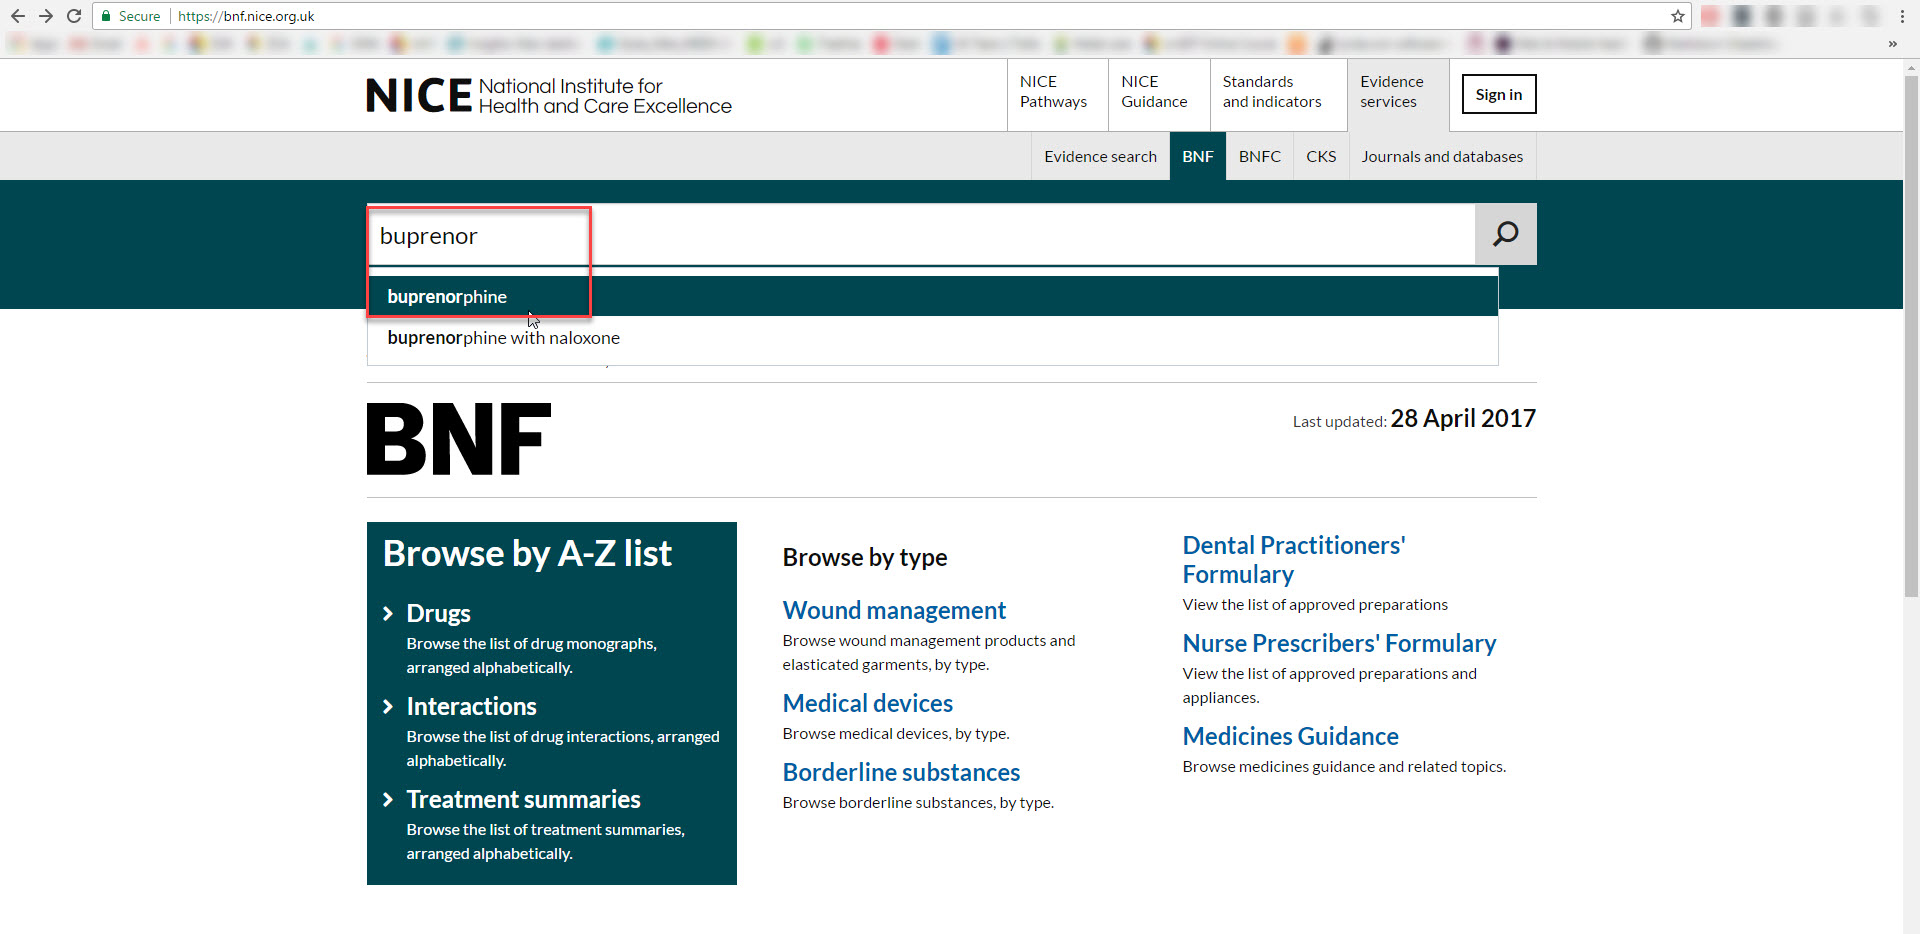The image size is (1920, 934).
Task: Reload the page with refresh icon
Action: 74,16
